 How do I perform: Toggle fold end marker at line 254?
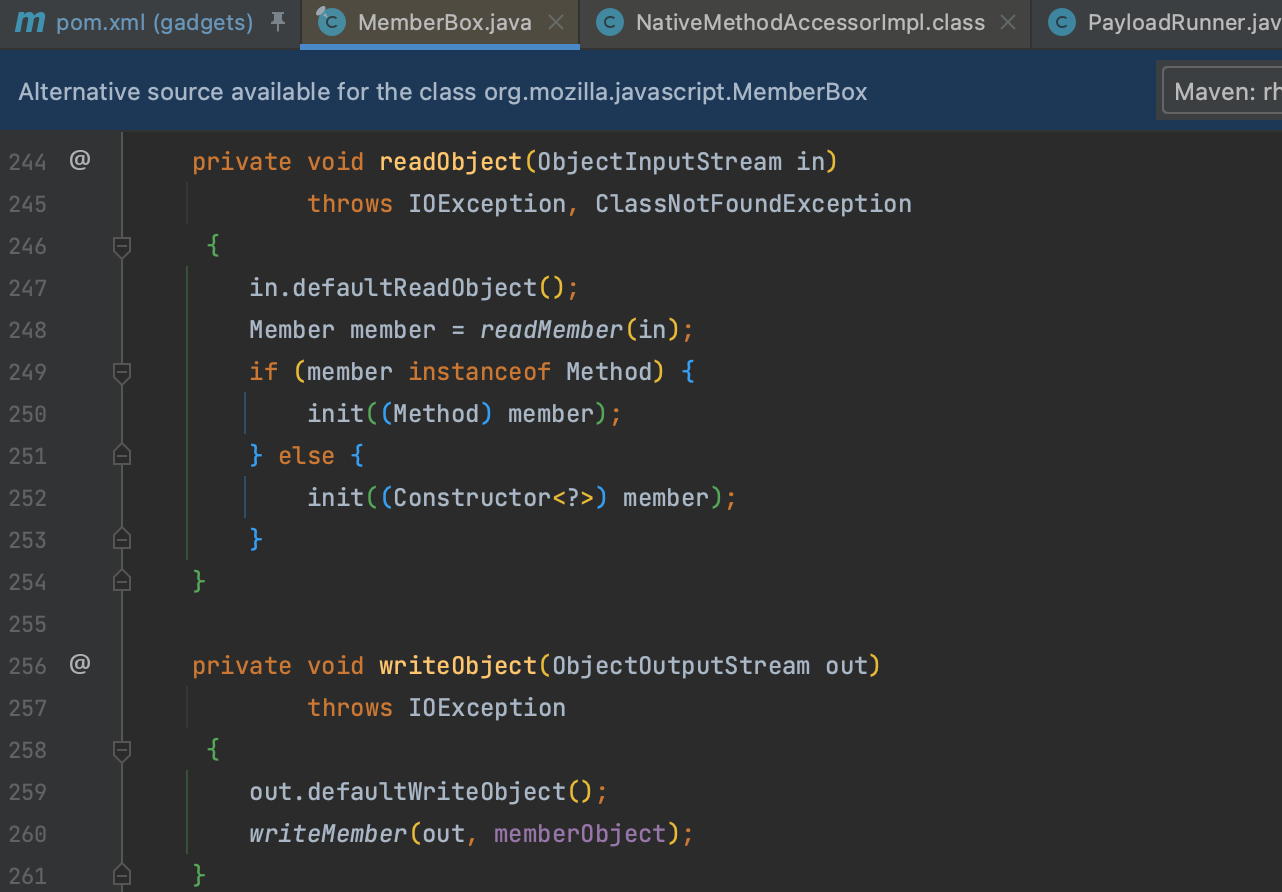pos(122,581)
